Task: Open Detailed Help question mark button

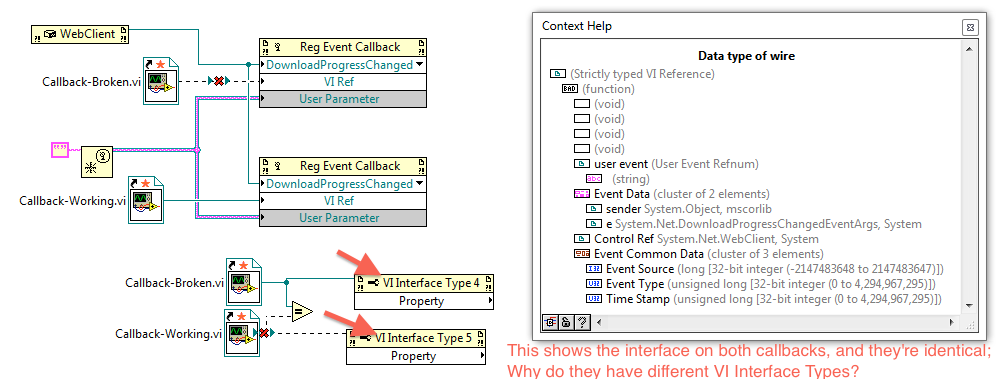Action: pos(581,323)
